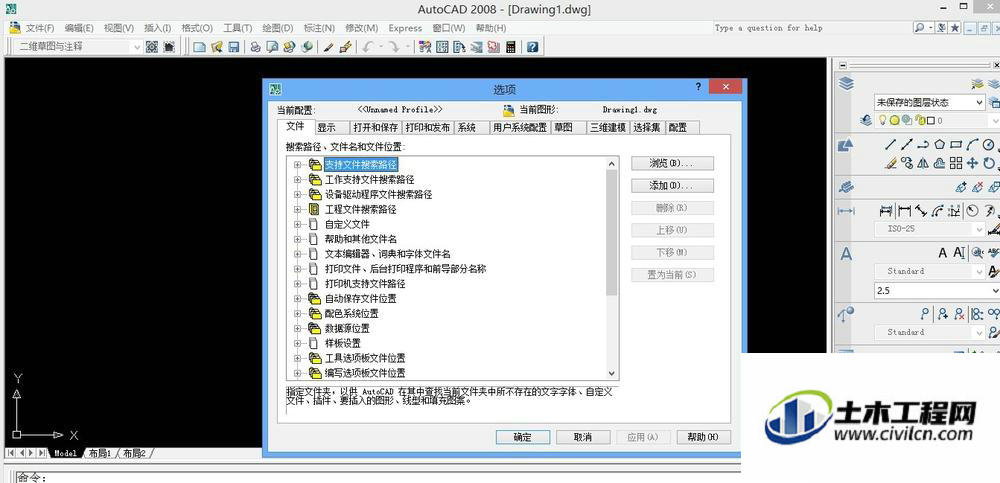Image resolution: width=1000 pixels, height=483 pixels.
Task: Select the 自定义文件 tree item
Action: click(347, 225)
